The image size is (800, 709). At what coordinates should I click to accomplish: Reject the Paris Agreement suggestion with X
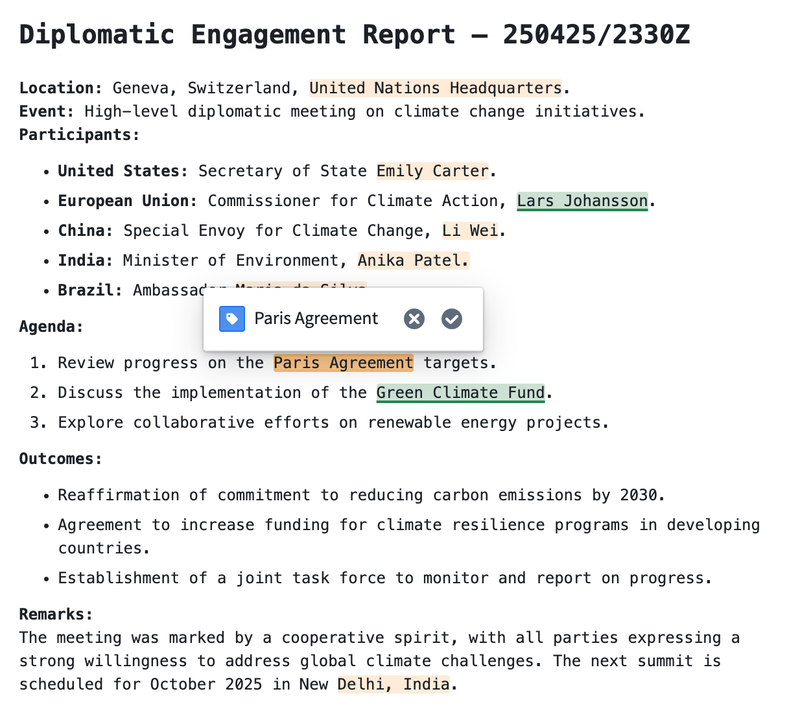pyautogui.click(x=414, y=319)
